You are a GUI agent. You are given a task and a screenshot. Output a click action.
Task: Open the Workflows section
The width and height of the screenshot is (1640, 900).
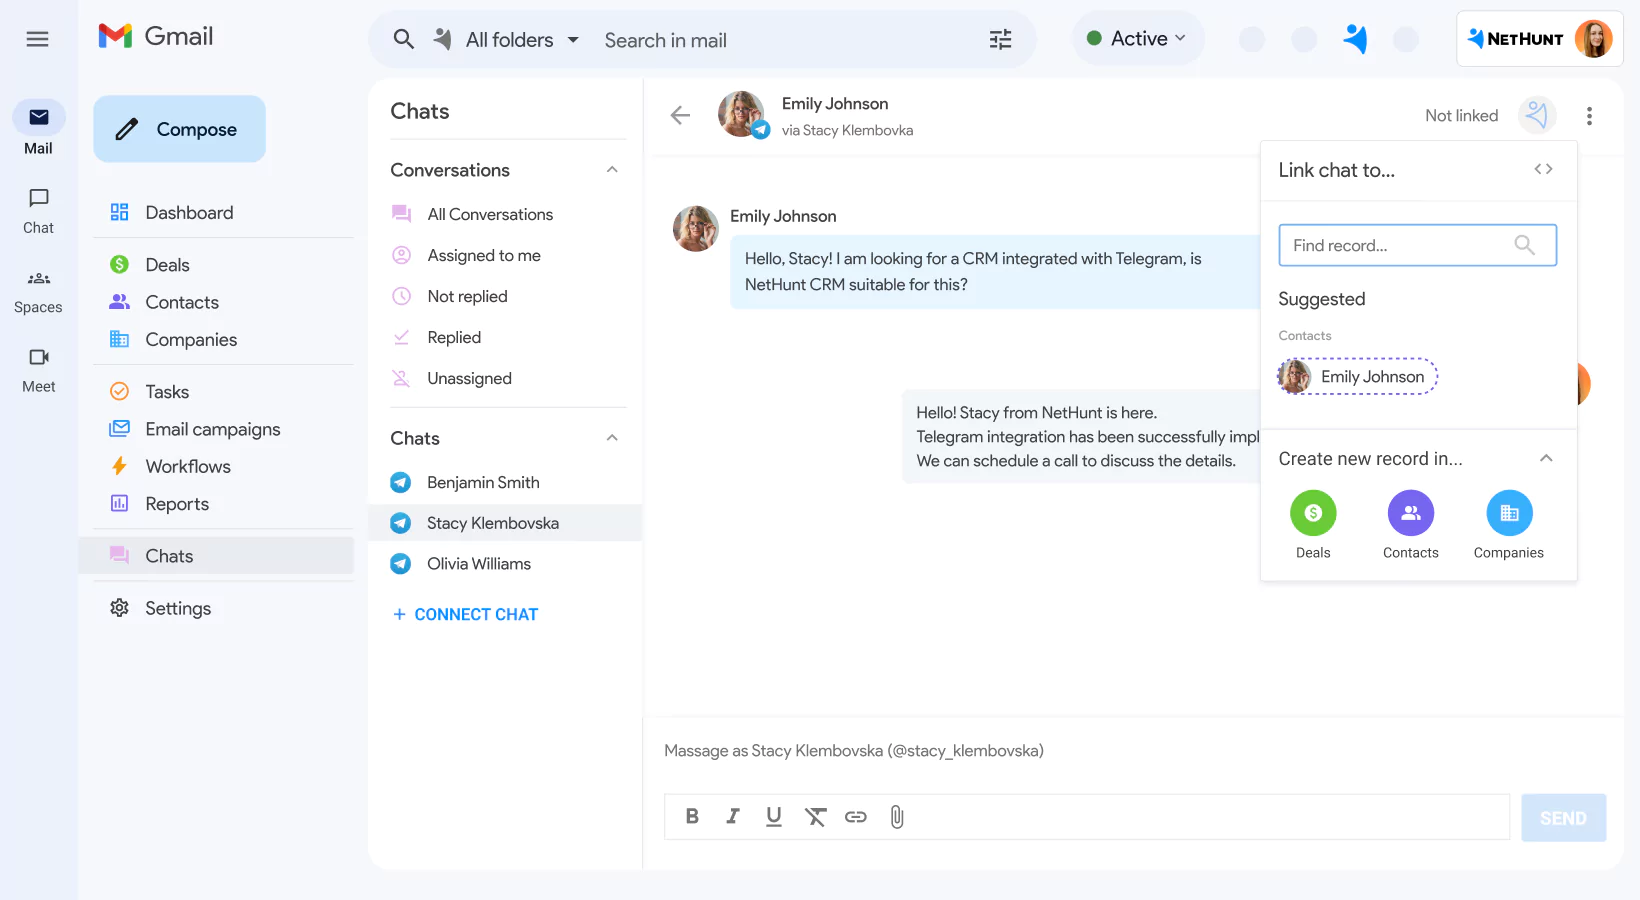(x=187, y=466)
